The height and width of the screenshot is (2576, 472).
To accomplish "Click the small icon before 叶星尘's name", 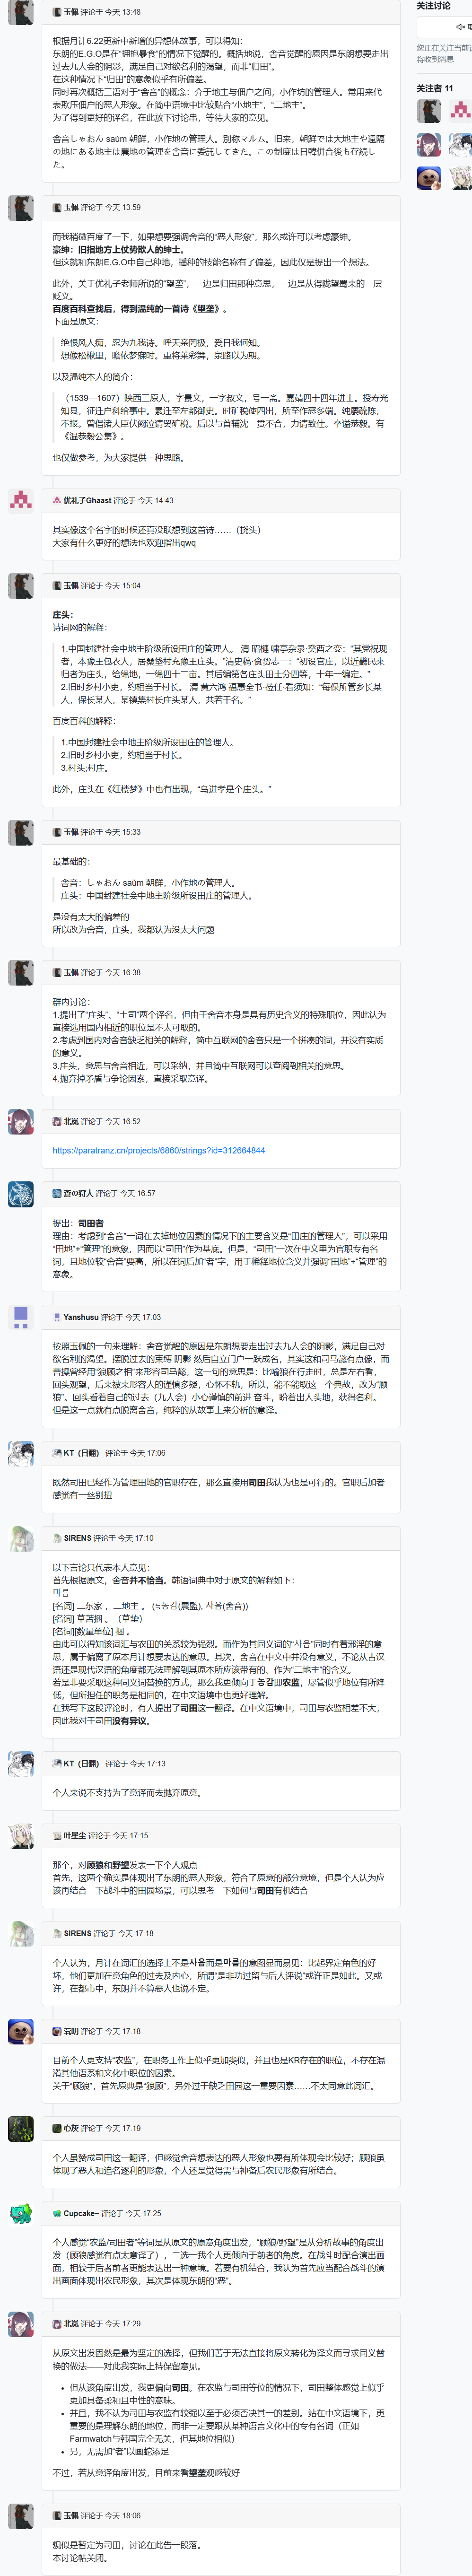I will (57, 1835).
